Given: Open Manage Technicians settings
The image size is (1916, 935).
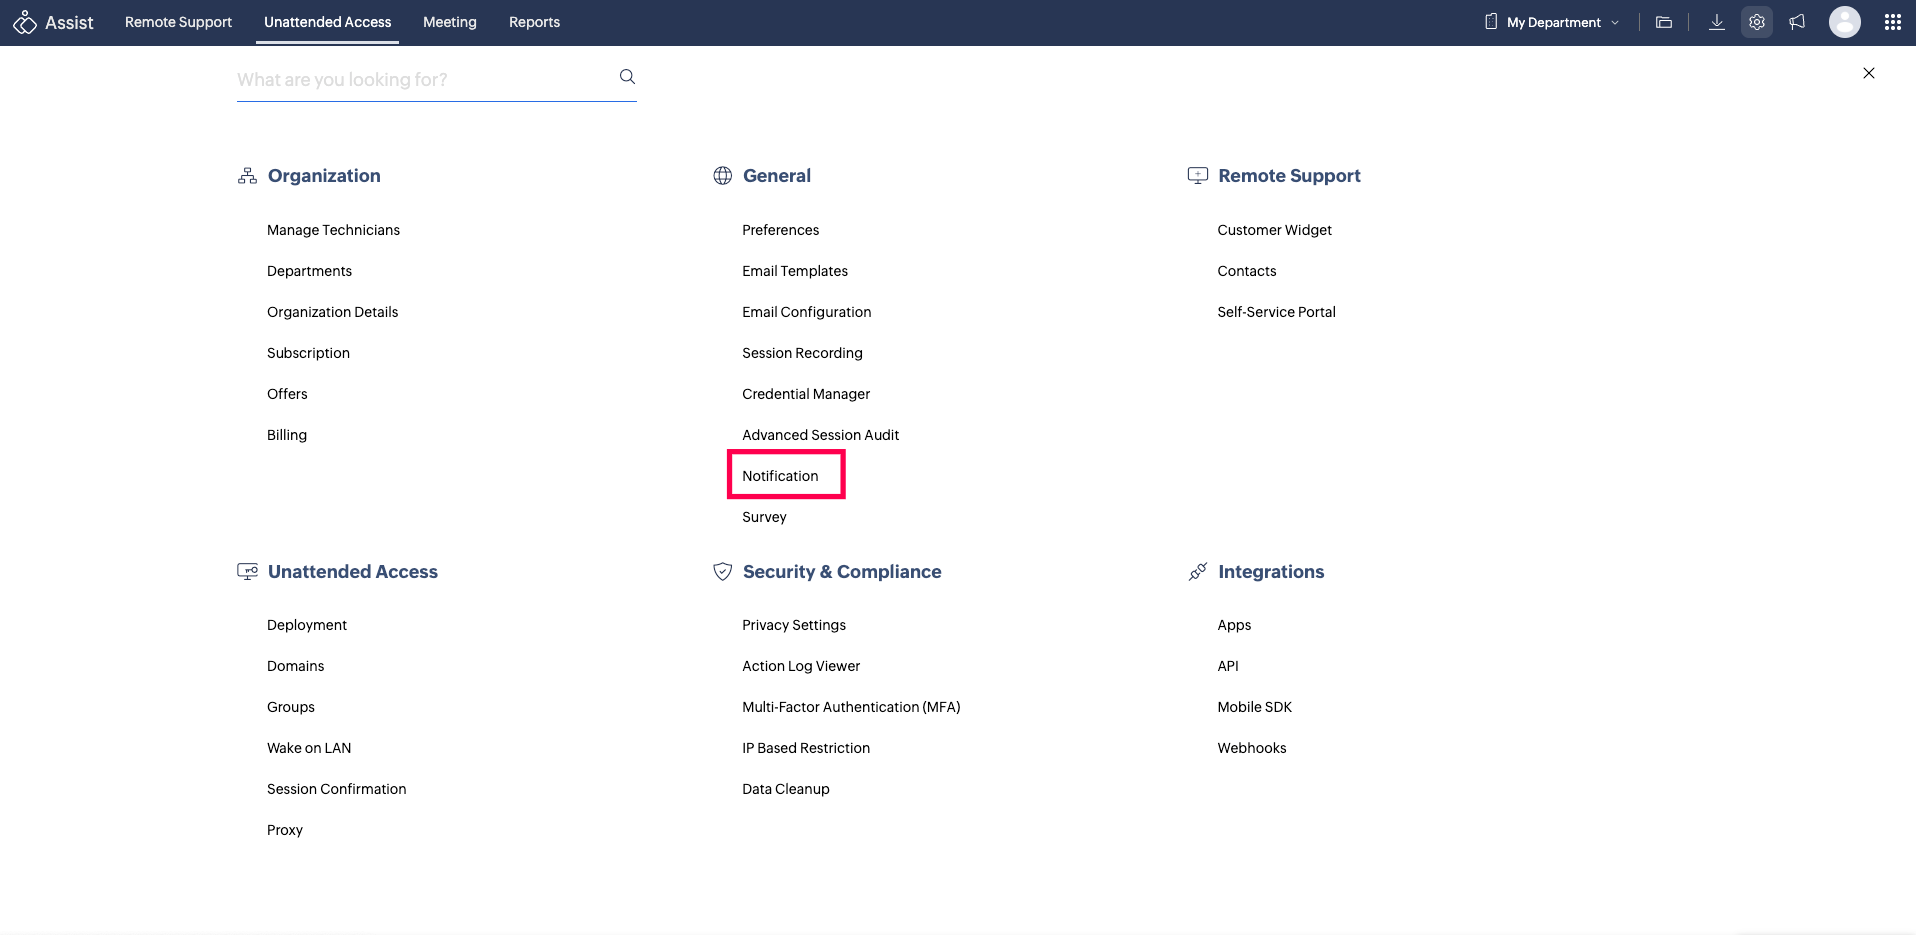Looking at the screenshot, I should click(333, 230).
